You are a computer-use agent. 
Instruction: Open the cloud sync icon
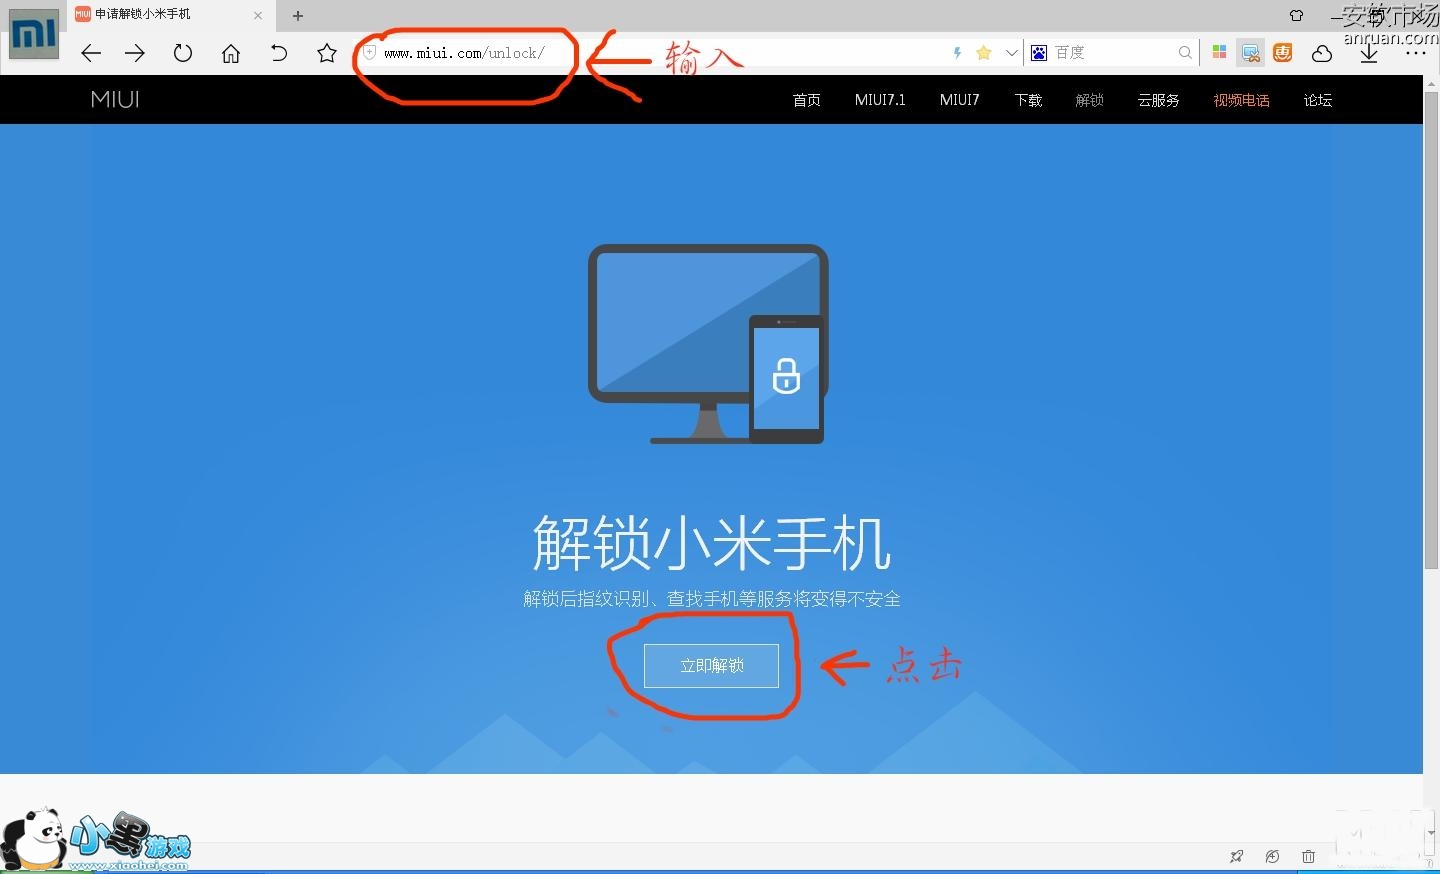pos(1322,53)
